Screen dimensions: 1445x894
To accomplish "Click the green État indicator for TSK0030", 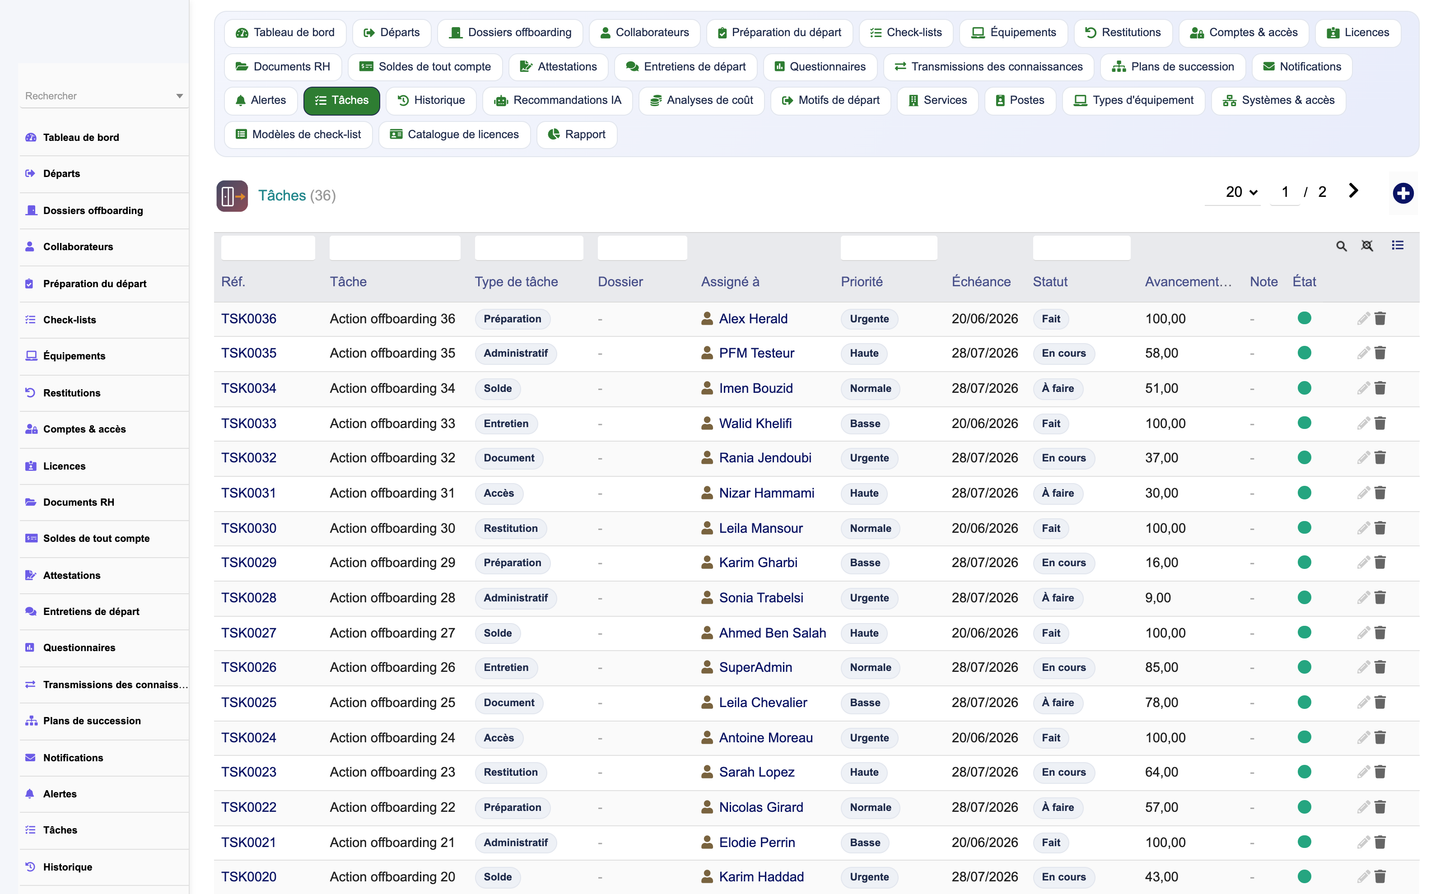I will pos(1304,527).
